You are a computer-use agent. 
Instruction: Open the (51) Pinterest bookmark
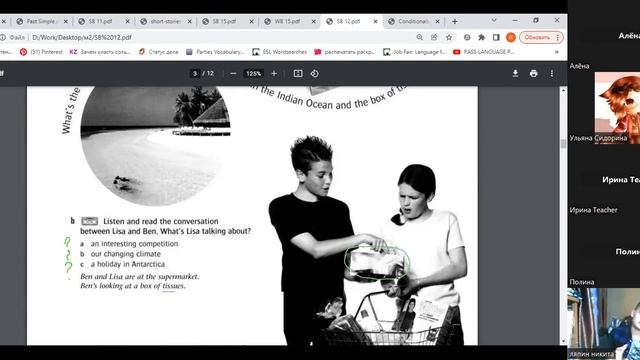point(41,52)
